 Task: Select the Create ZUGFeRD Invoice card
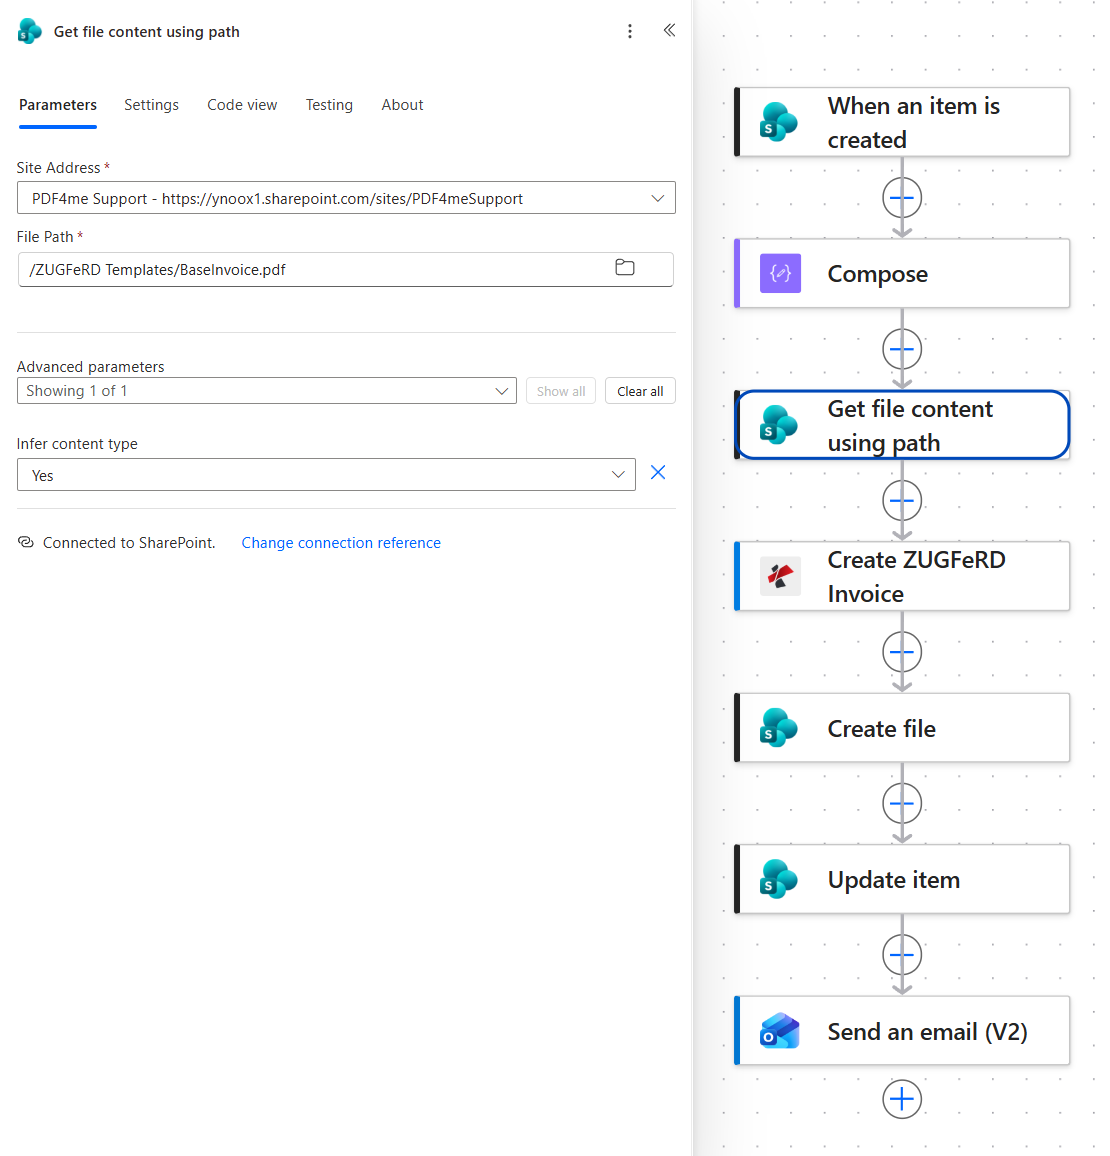pyautogui.click(x=903, y=576)
